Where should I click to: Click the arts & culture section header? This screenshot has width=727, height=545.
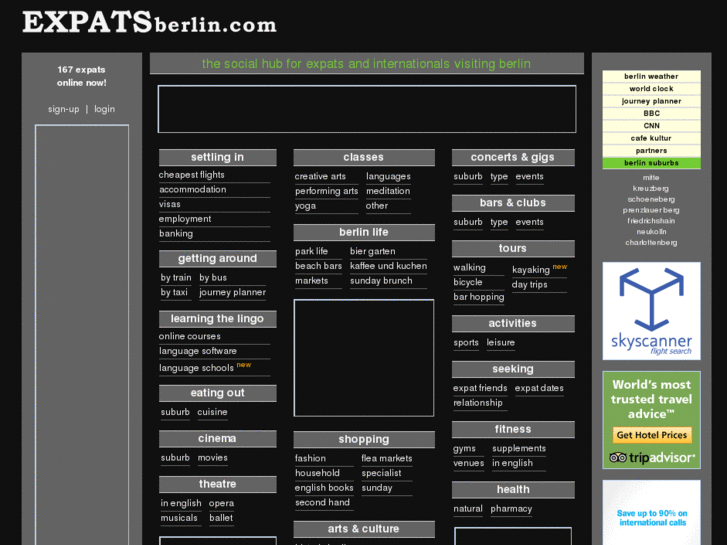pos(364,529)
